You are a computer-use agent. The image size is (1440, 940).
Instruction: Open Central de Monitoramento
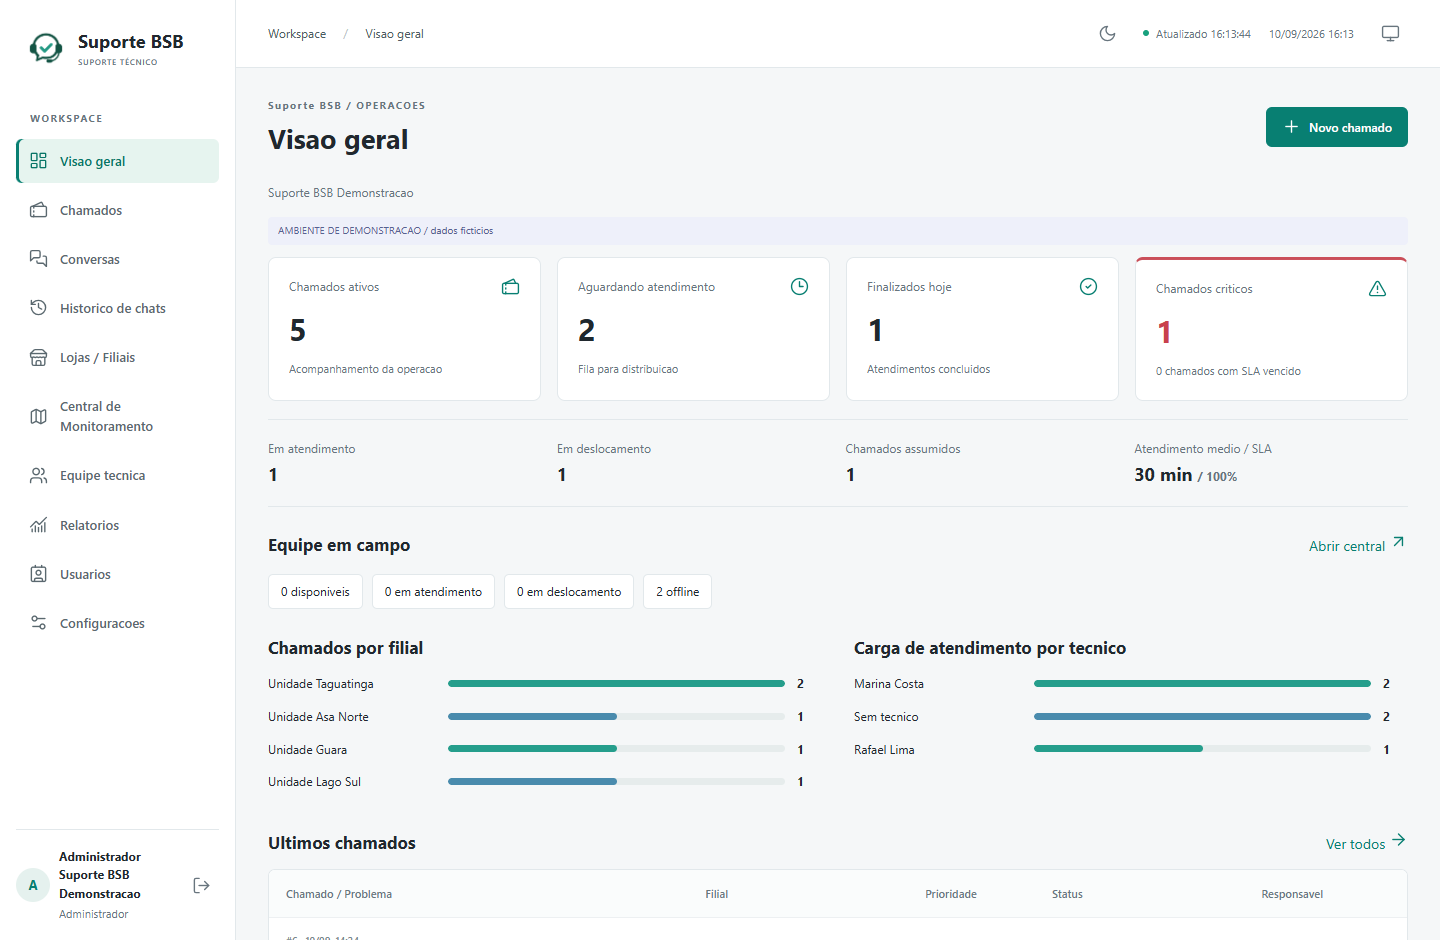tap(118, 416)
